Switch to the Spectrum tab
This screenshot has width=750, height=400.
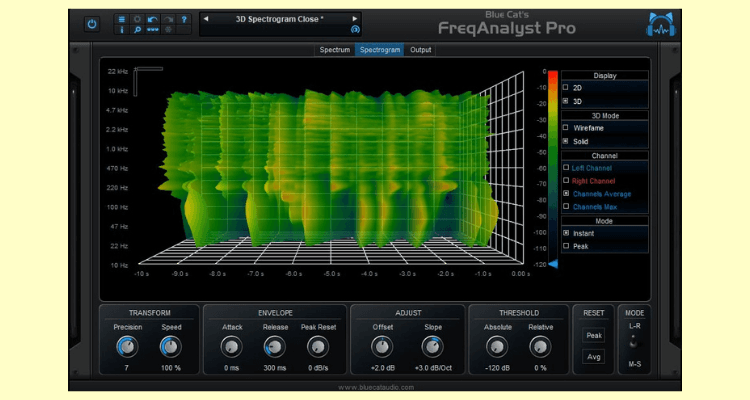(334, 49)
